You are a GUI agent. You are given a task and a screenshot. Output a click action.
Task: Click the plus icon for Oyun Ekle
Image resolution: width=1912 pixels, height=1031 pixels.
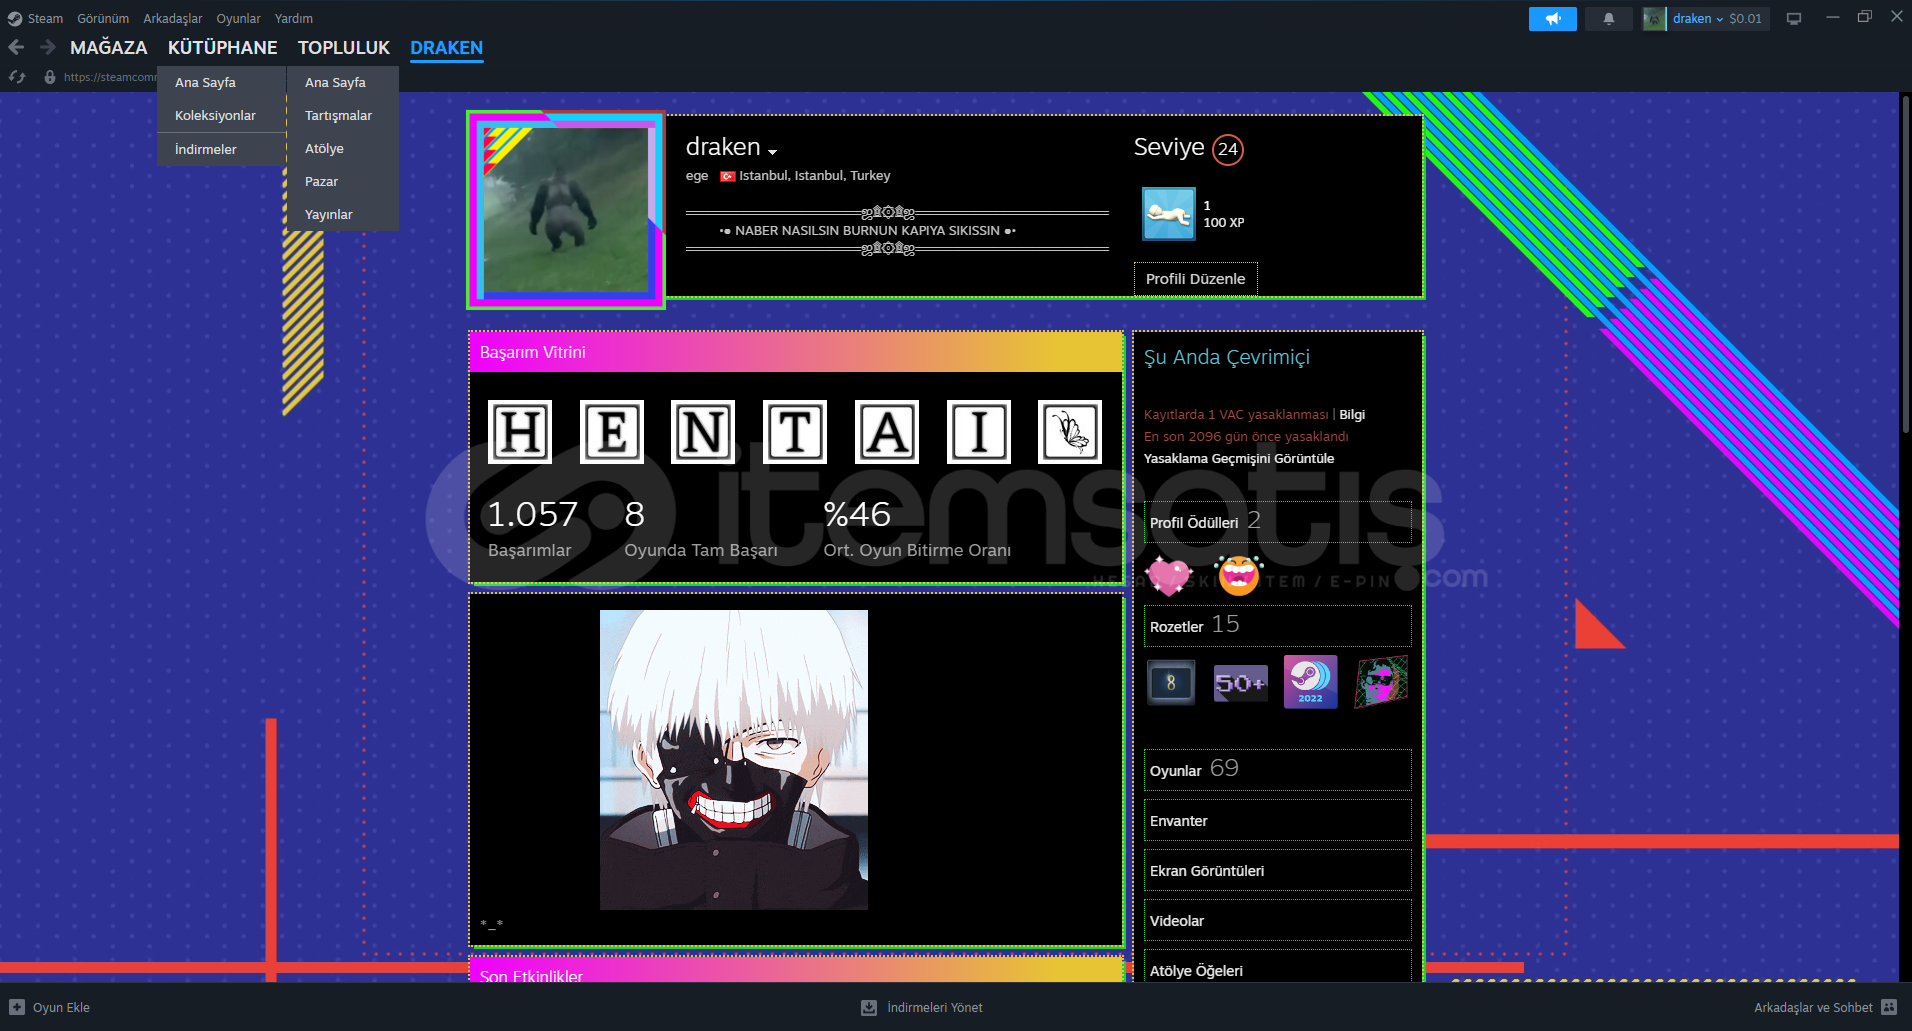click(x=17, y=1007)
